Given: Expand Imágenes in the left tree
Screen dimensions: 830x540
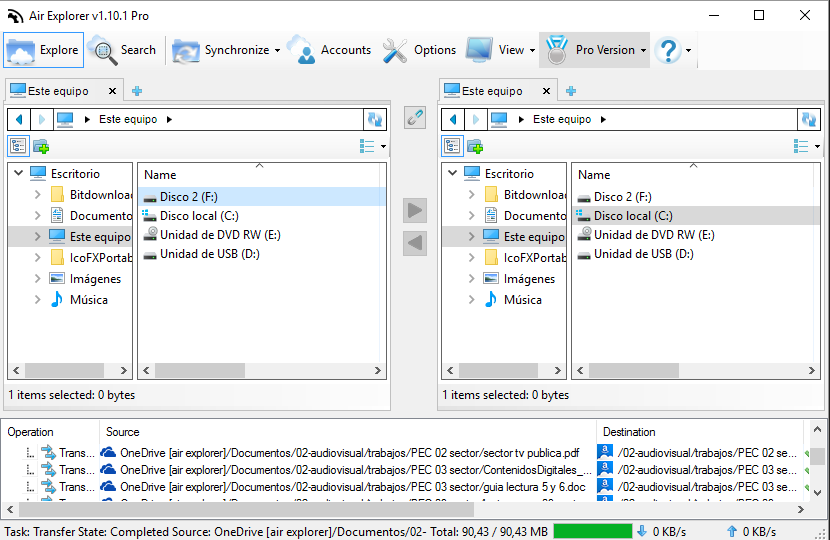Looking at the screenshot, I should click(38, 278).
